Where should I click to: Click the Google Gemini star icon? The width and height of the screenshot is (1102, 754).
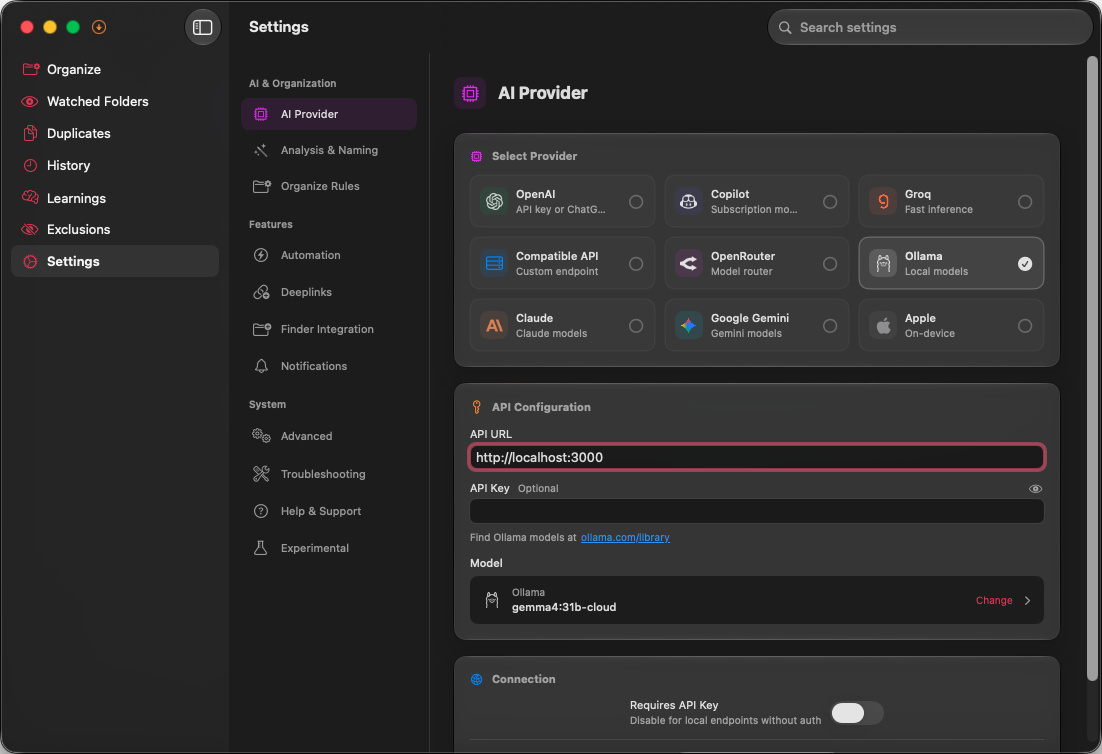click(x=689, y=325)
